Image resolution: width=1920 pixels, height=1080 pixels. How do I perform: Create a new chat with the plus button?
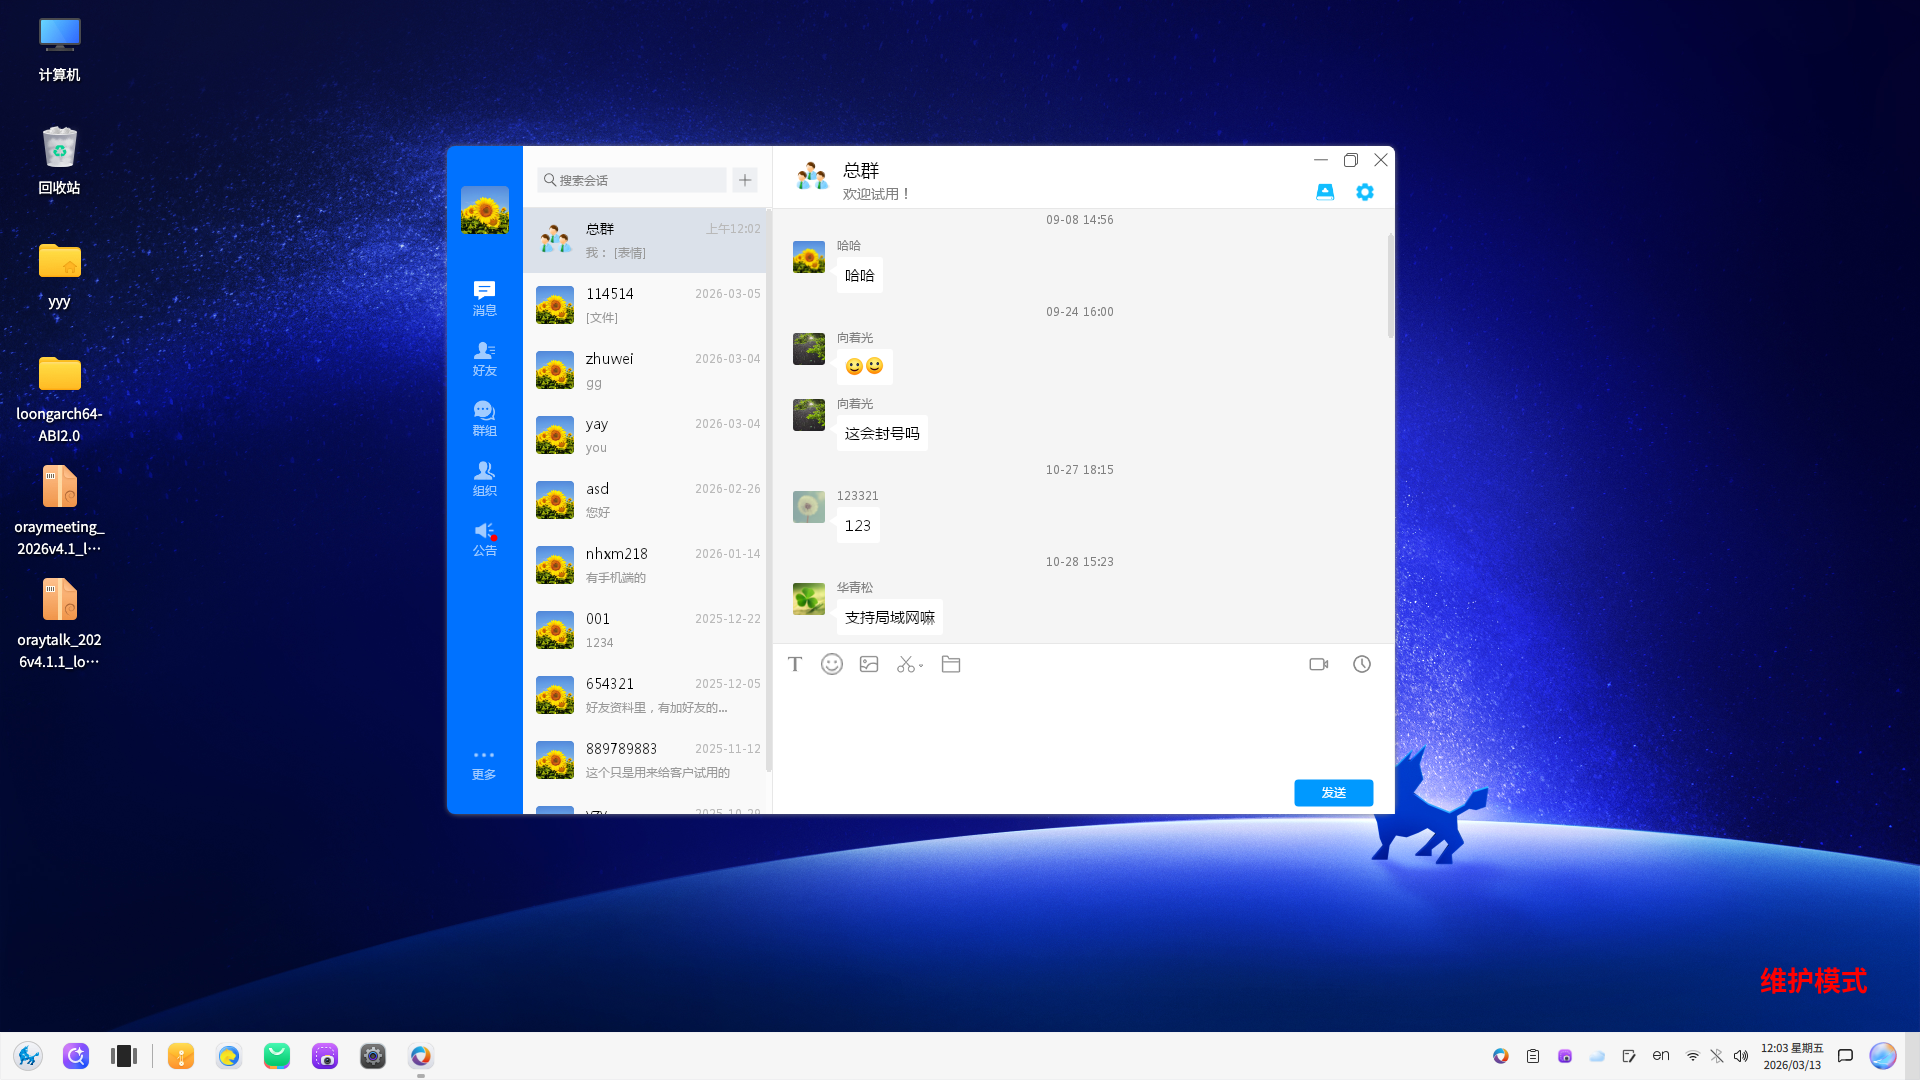744,180
